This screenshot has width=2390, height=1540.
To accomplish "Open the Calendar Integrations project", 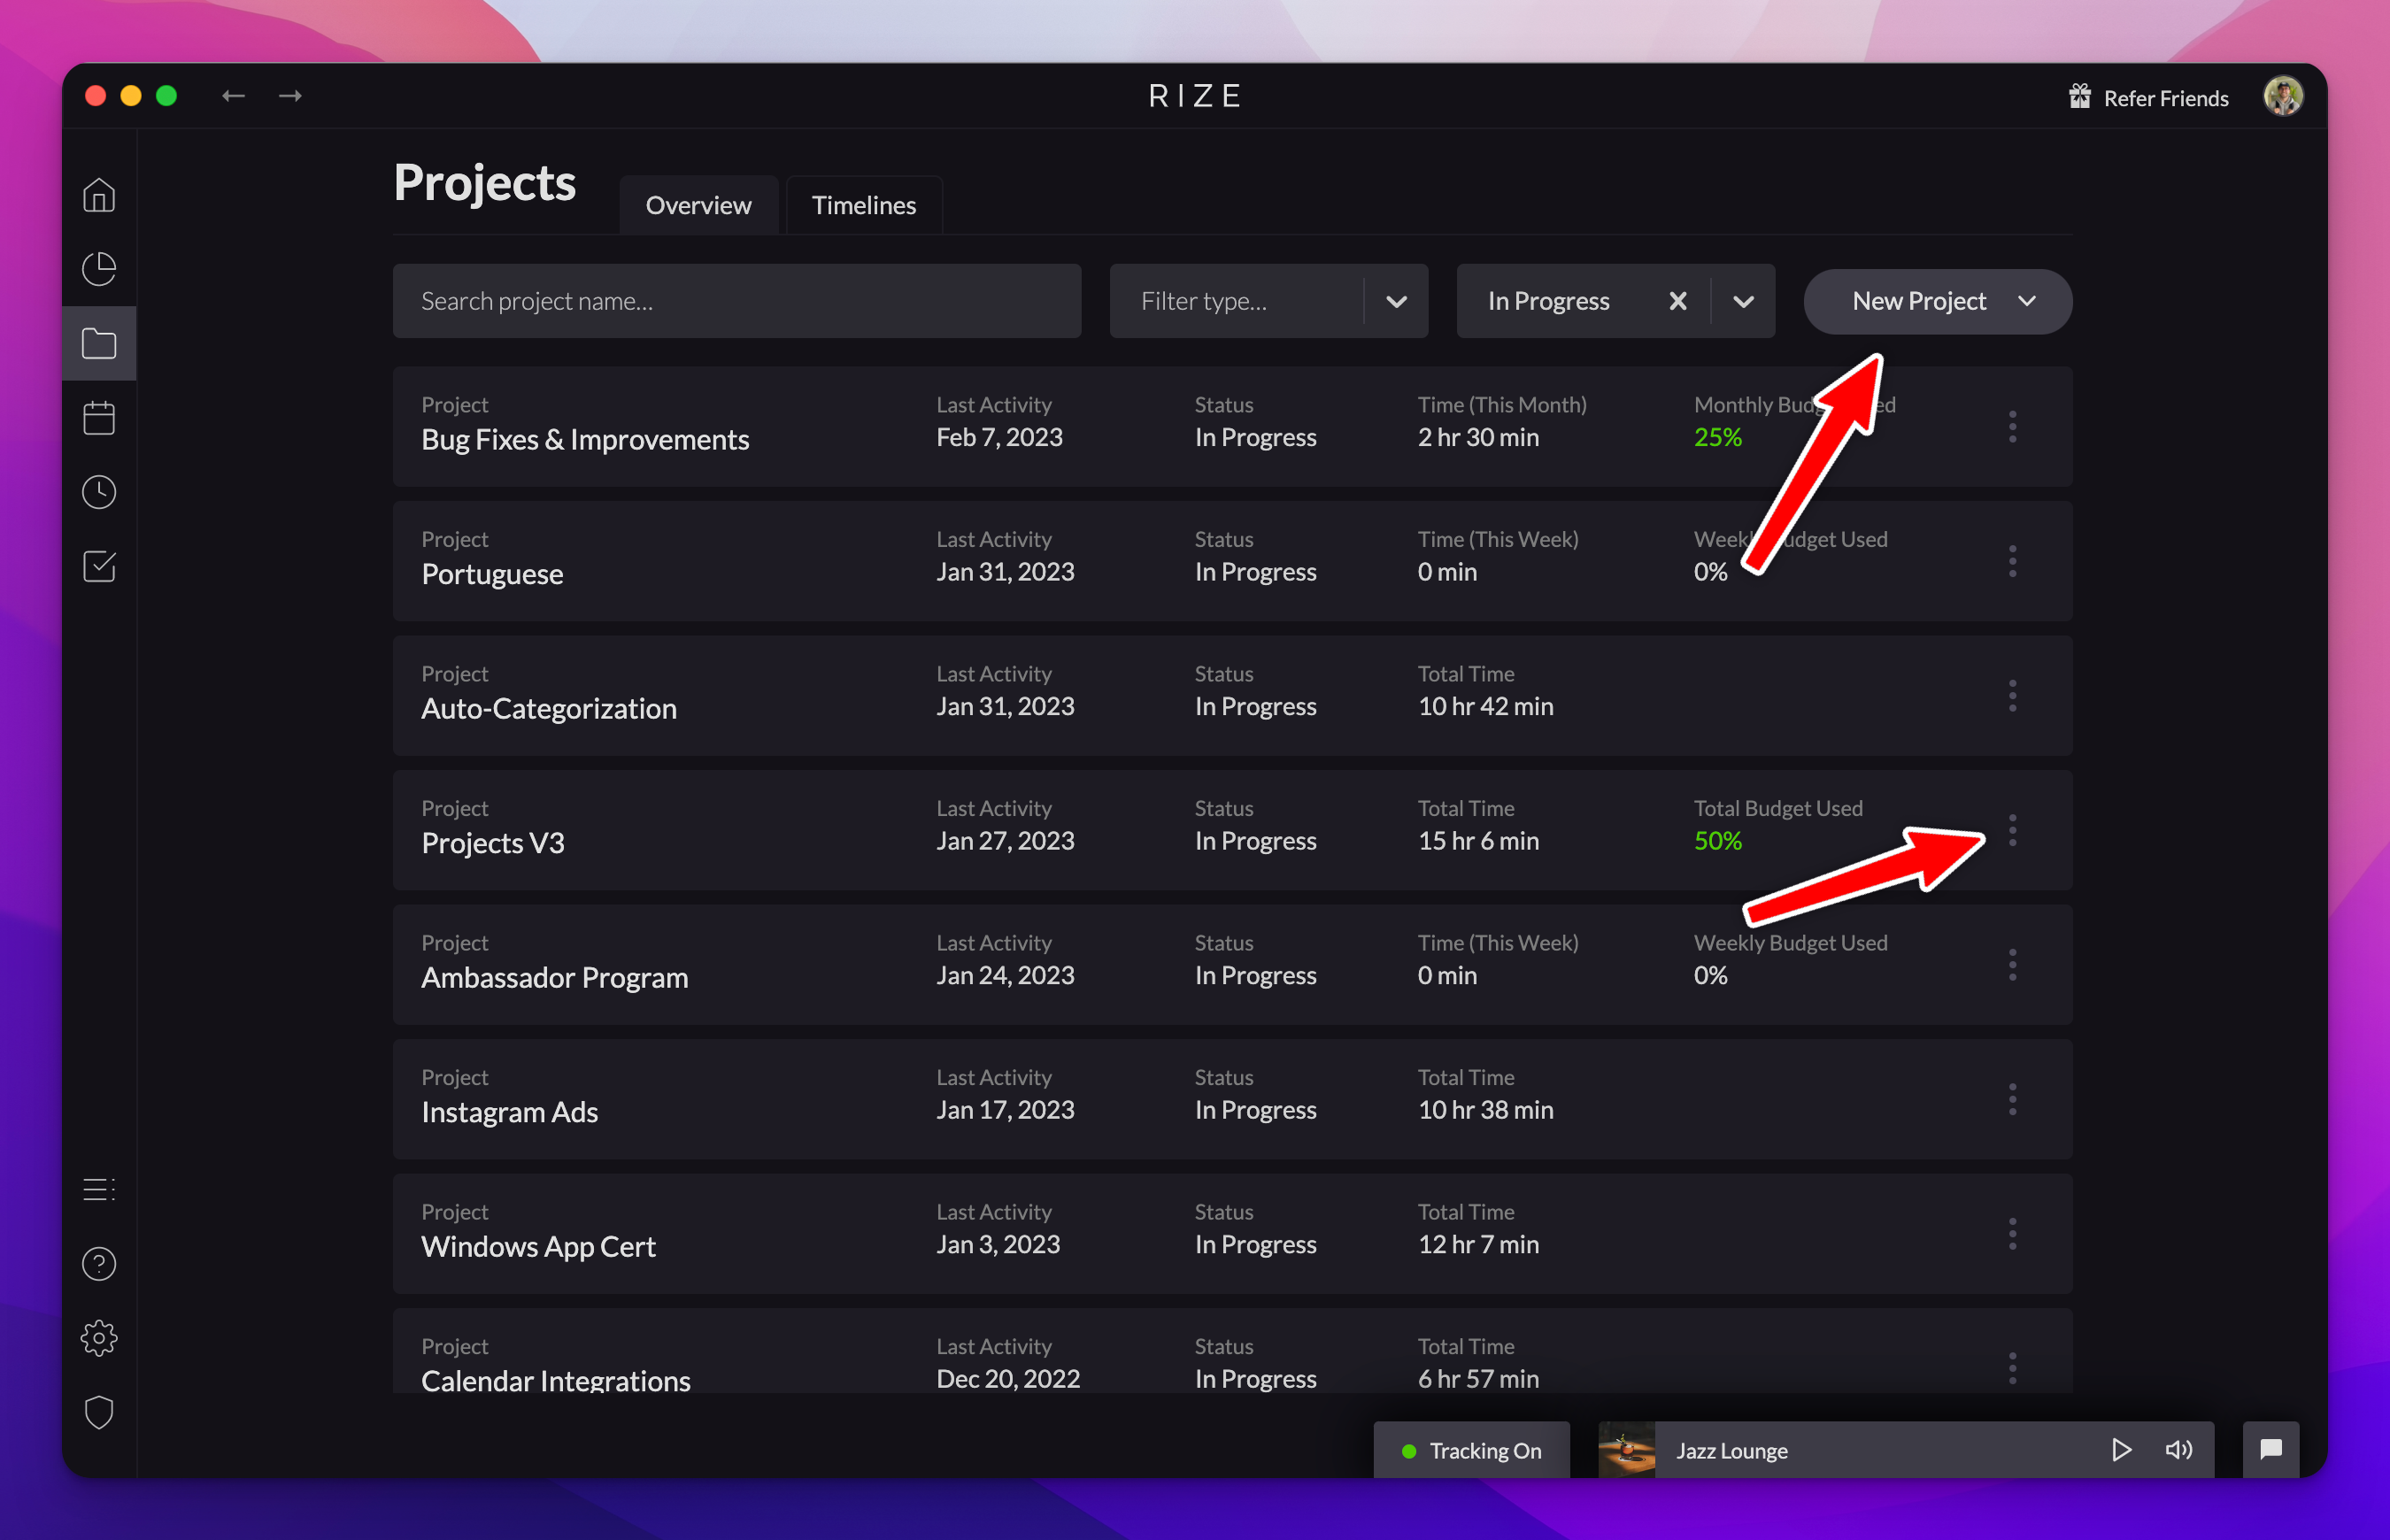I will [x=556, y=1381].
